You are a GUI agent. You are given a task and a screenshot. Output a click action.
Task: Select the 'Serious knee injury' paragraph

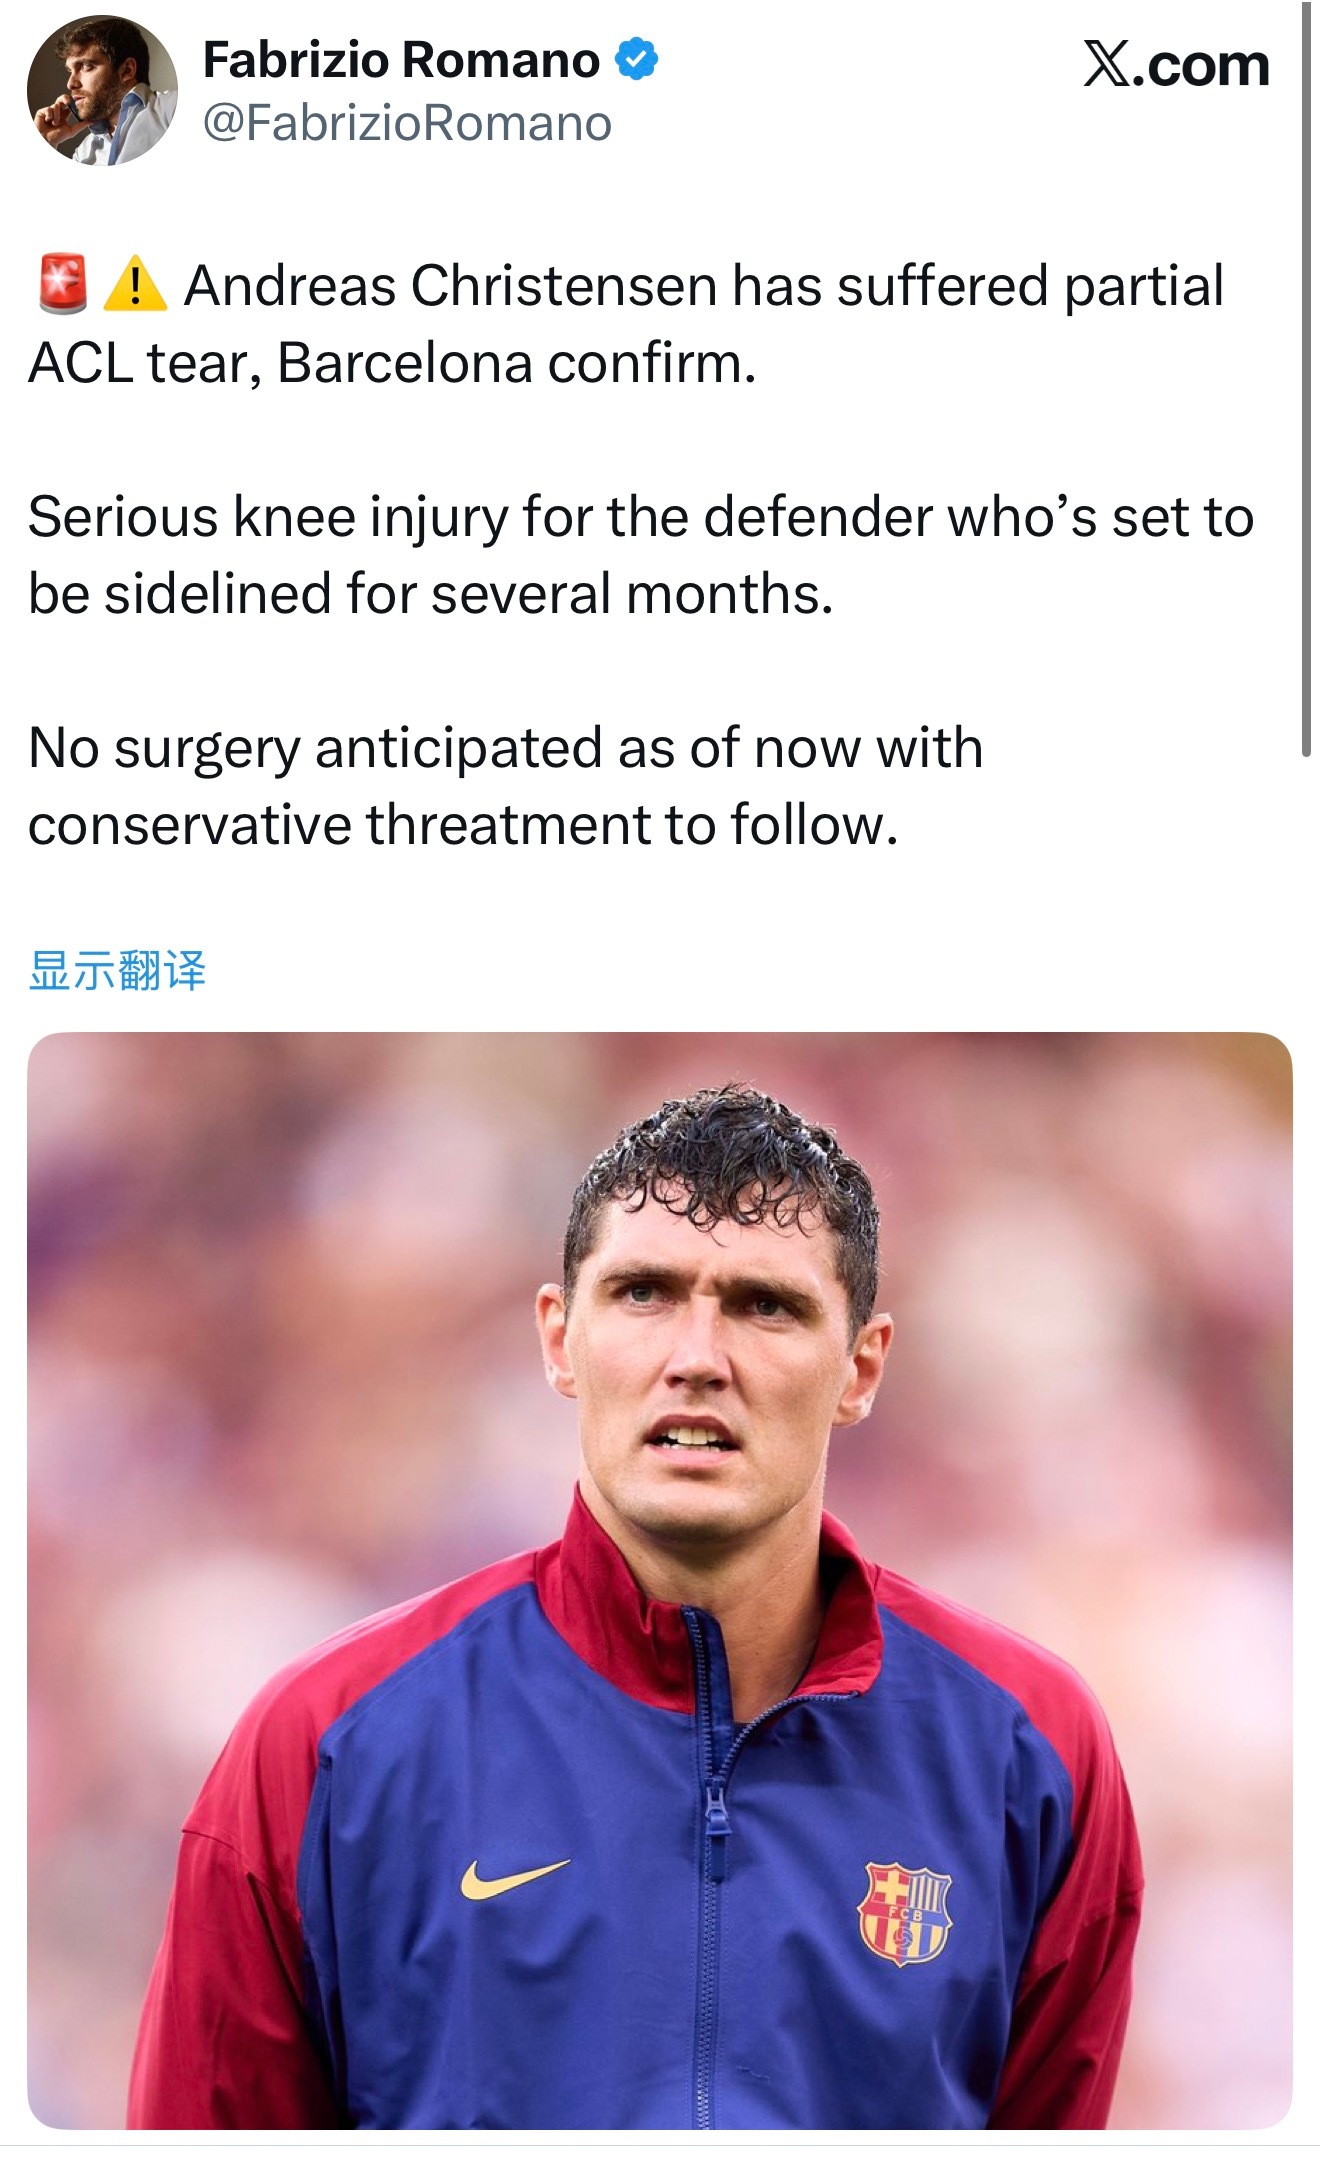click(641, 556)
